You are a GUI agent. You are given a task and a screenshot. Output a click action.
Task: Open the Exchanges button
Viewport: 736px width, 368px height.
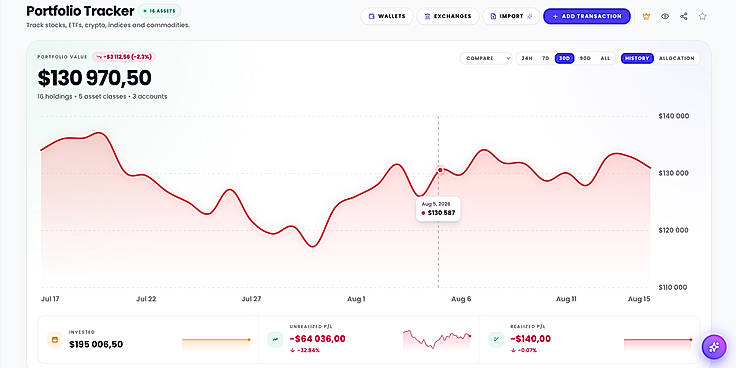click(448, 16)
